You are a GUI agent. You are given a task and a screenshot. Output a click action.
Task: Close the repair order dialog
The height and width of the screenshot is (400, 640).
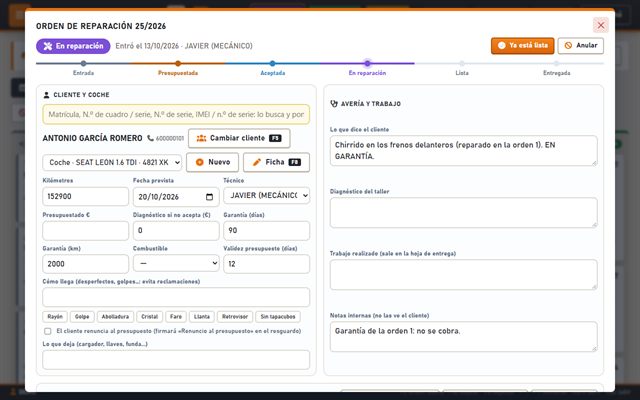tap(600, 25)
